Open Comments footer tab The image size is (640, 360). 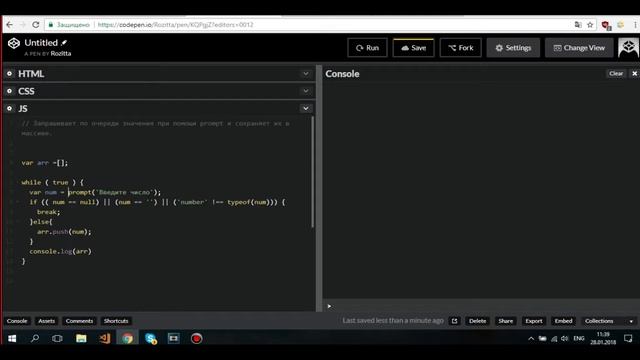click(x=79, y=321)
